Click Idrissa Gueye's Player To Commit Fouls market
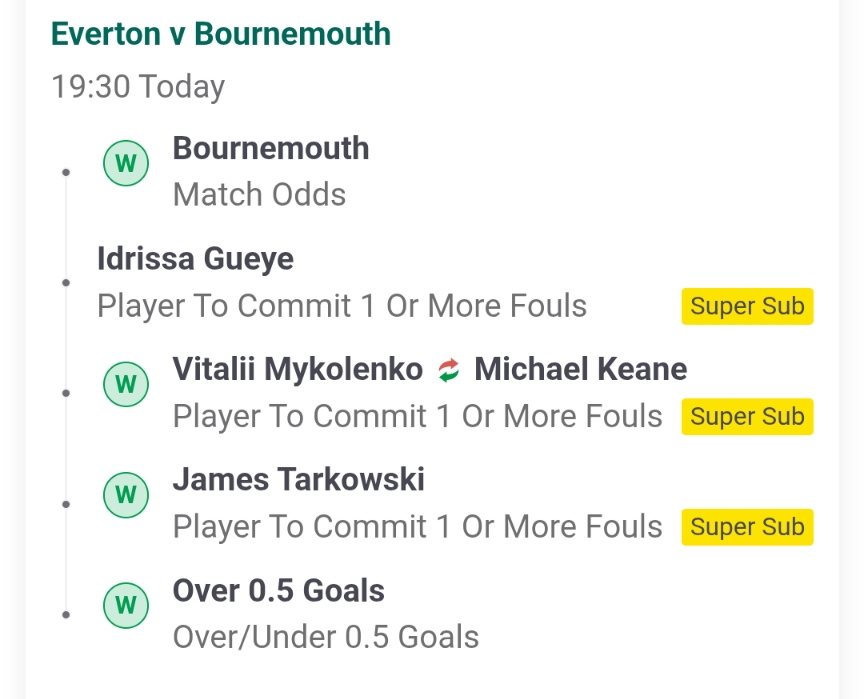This screenshot has height=699, width=864. click(x=341, y=306)
